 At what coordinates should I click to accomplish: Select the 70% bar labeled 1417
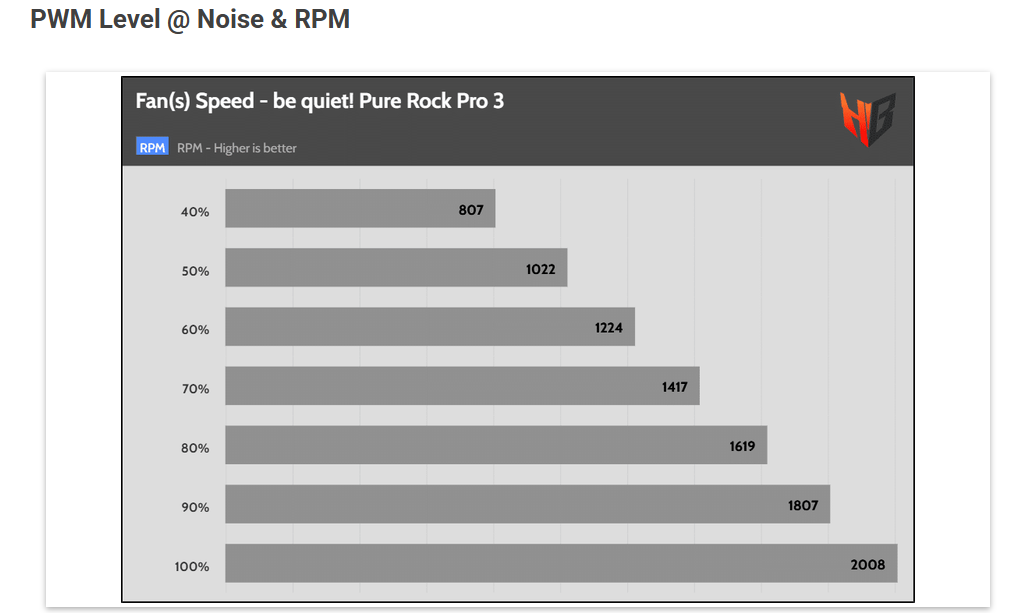pyautogui.click(x=463, y=386)
